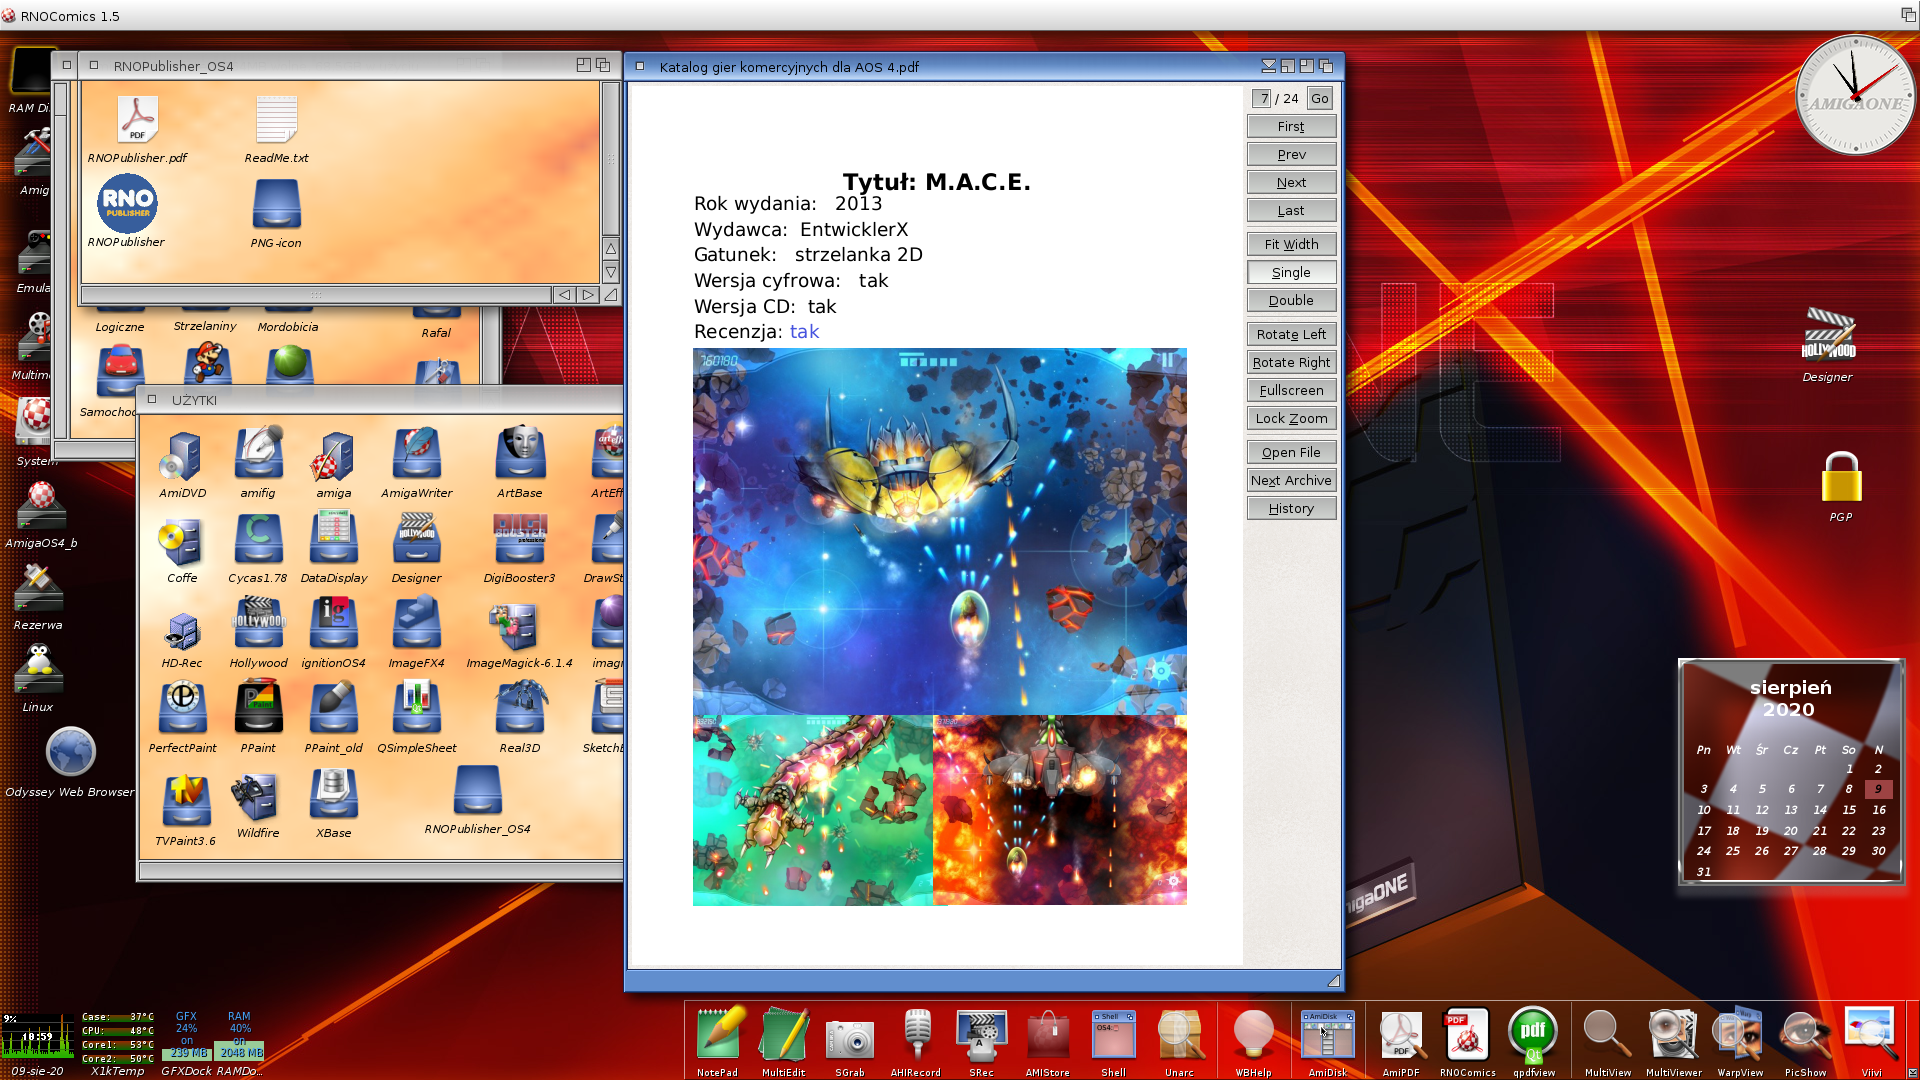Jump to Last page
The height and width of the screenshot is (1080, 1920).
click(1291, 211)
